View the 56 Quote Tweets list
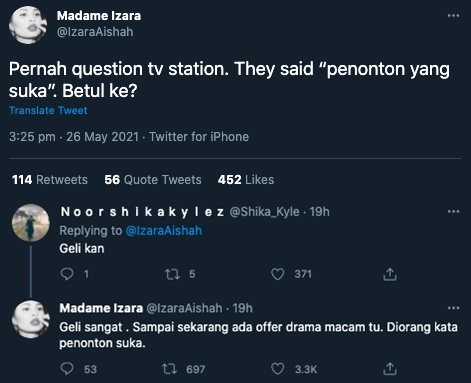The height and width of the screenshot is (383, 471). [153, 180]
